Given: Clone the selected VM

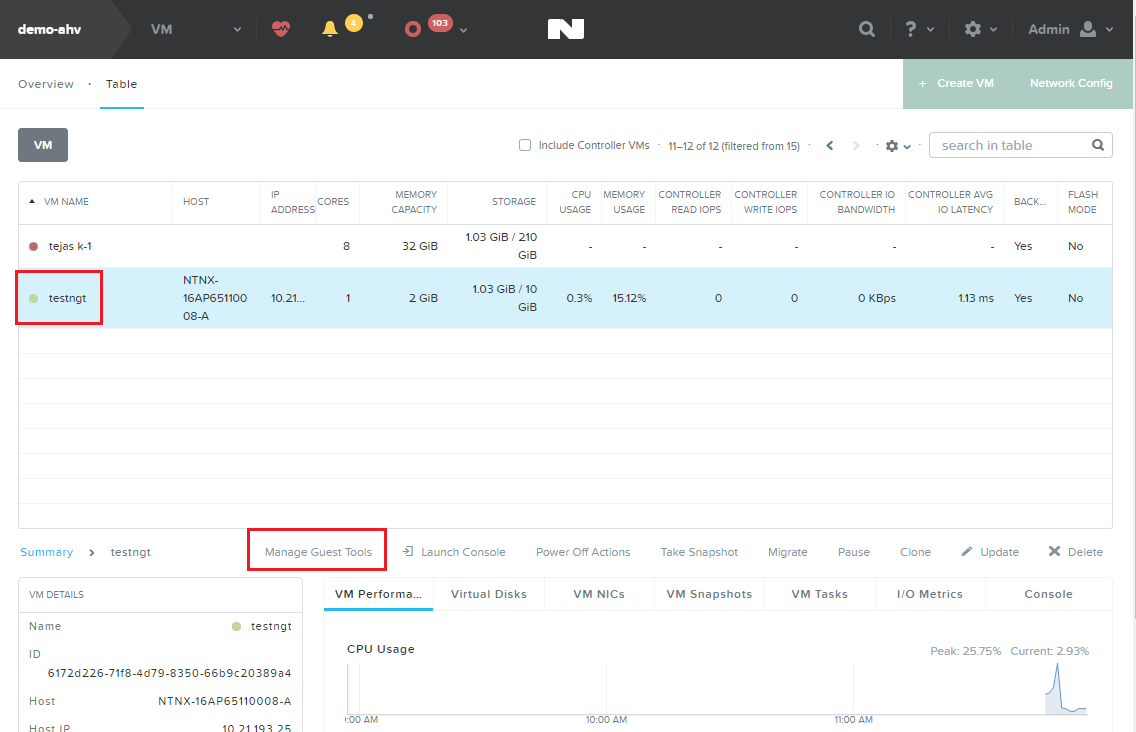Looking at the screenshot, I should click(x=915, y=552).
